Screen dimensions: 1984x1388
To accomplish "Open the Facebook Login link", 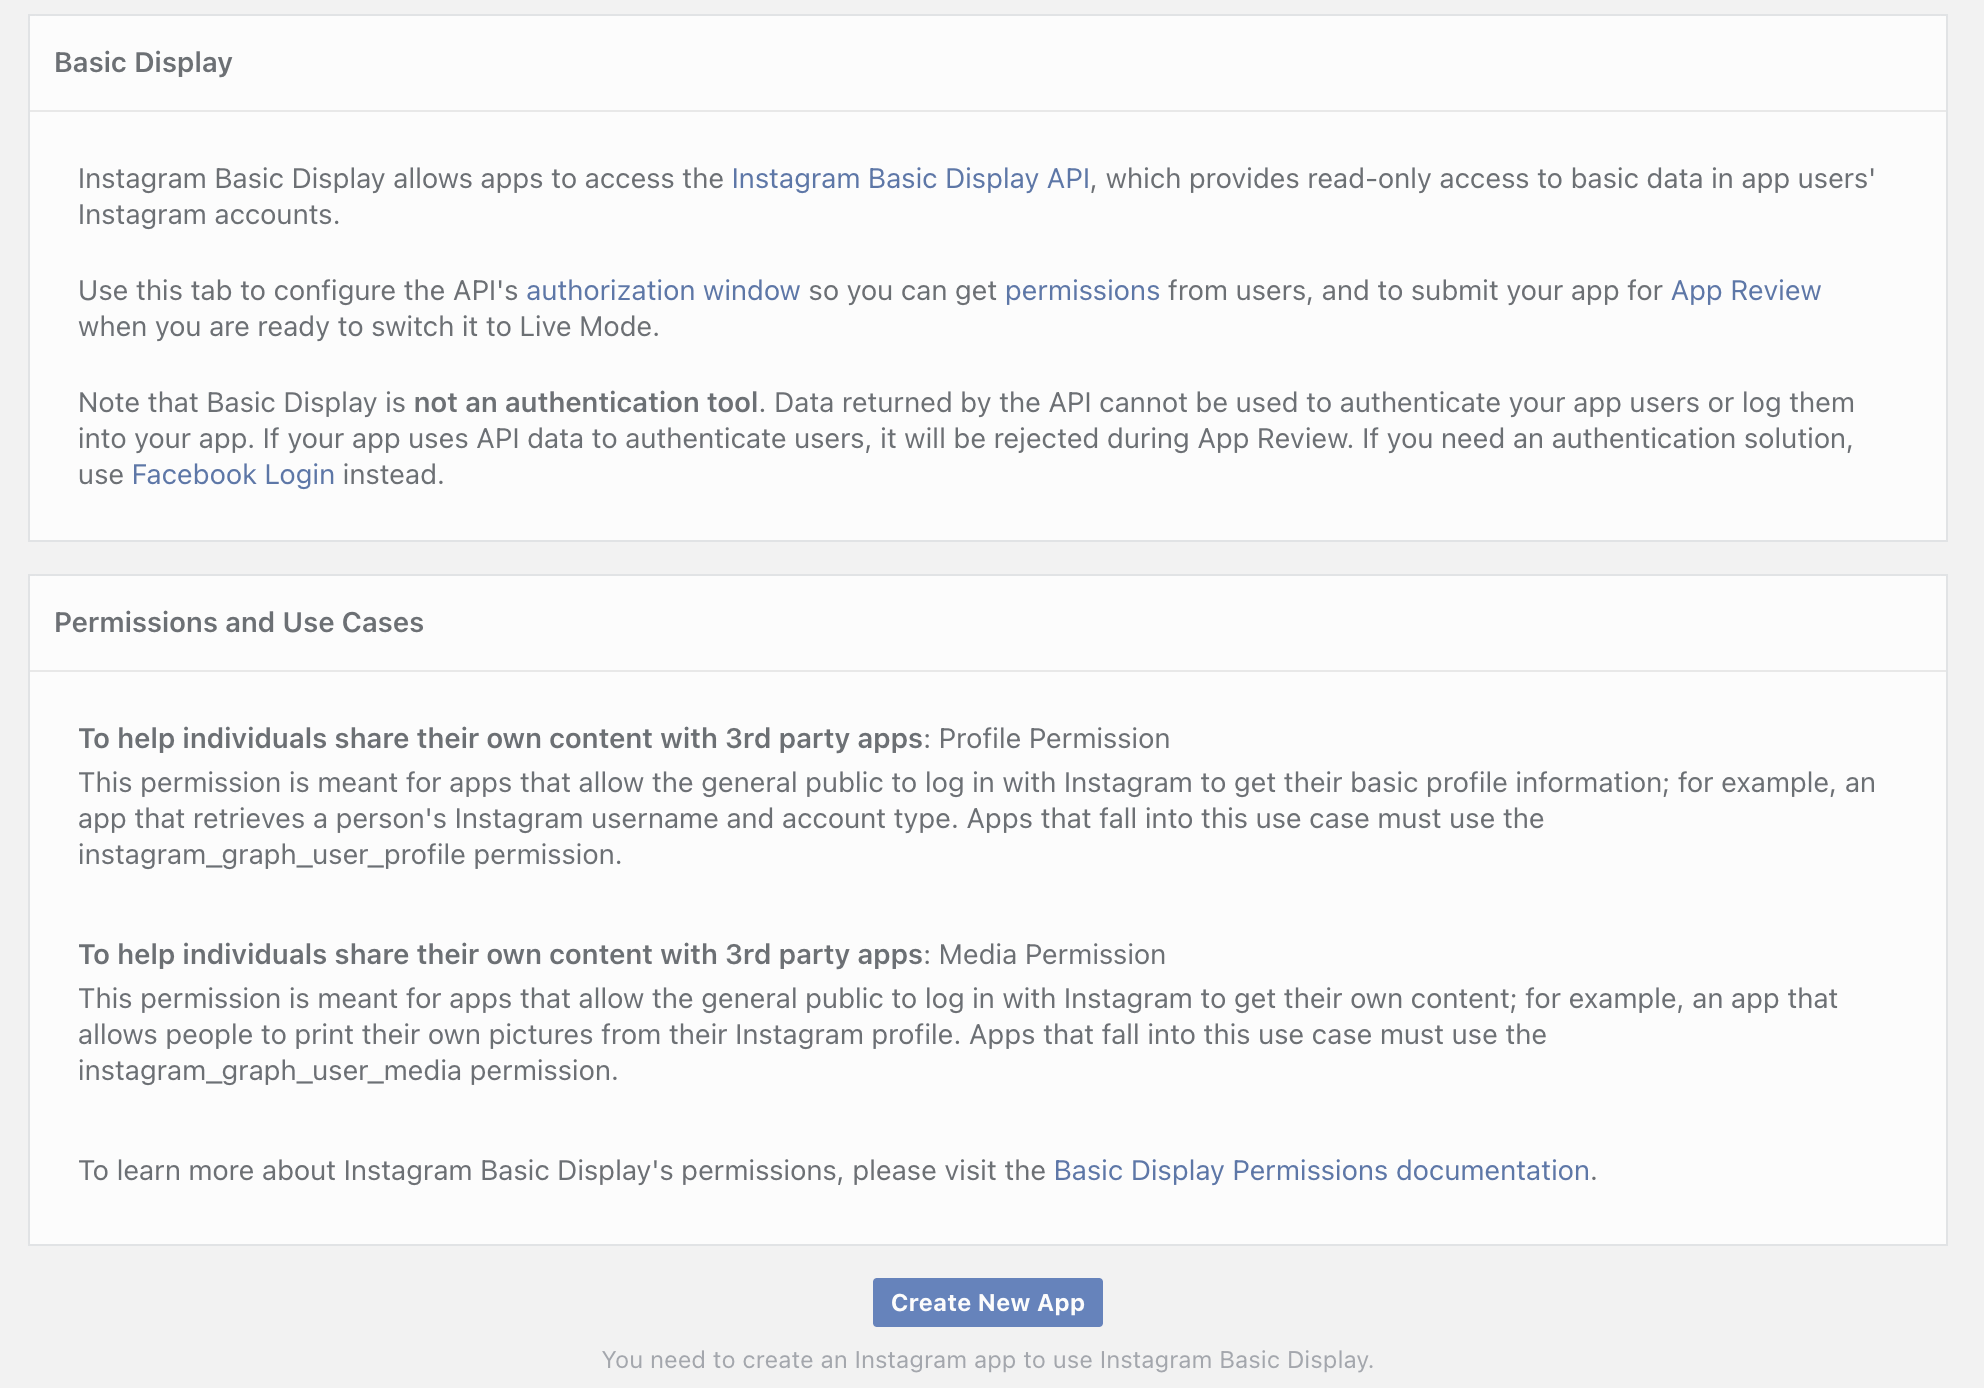I will (233, 474).
